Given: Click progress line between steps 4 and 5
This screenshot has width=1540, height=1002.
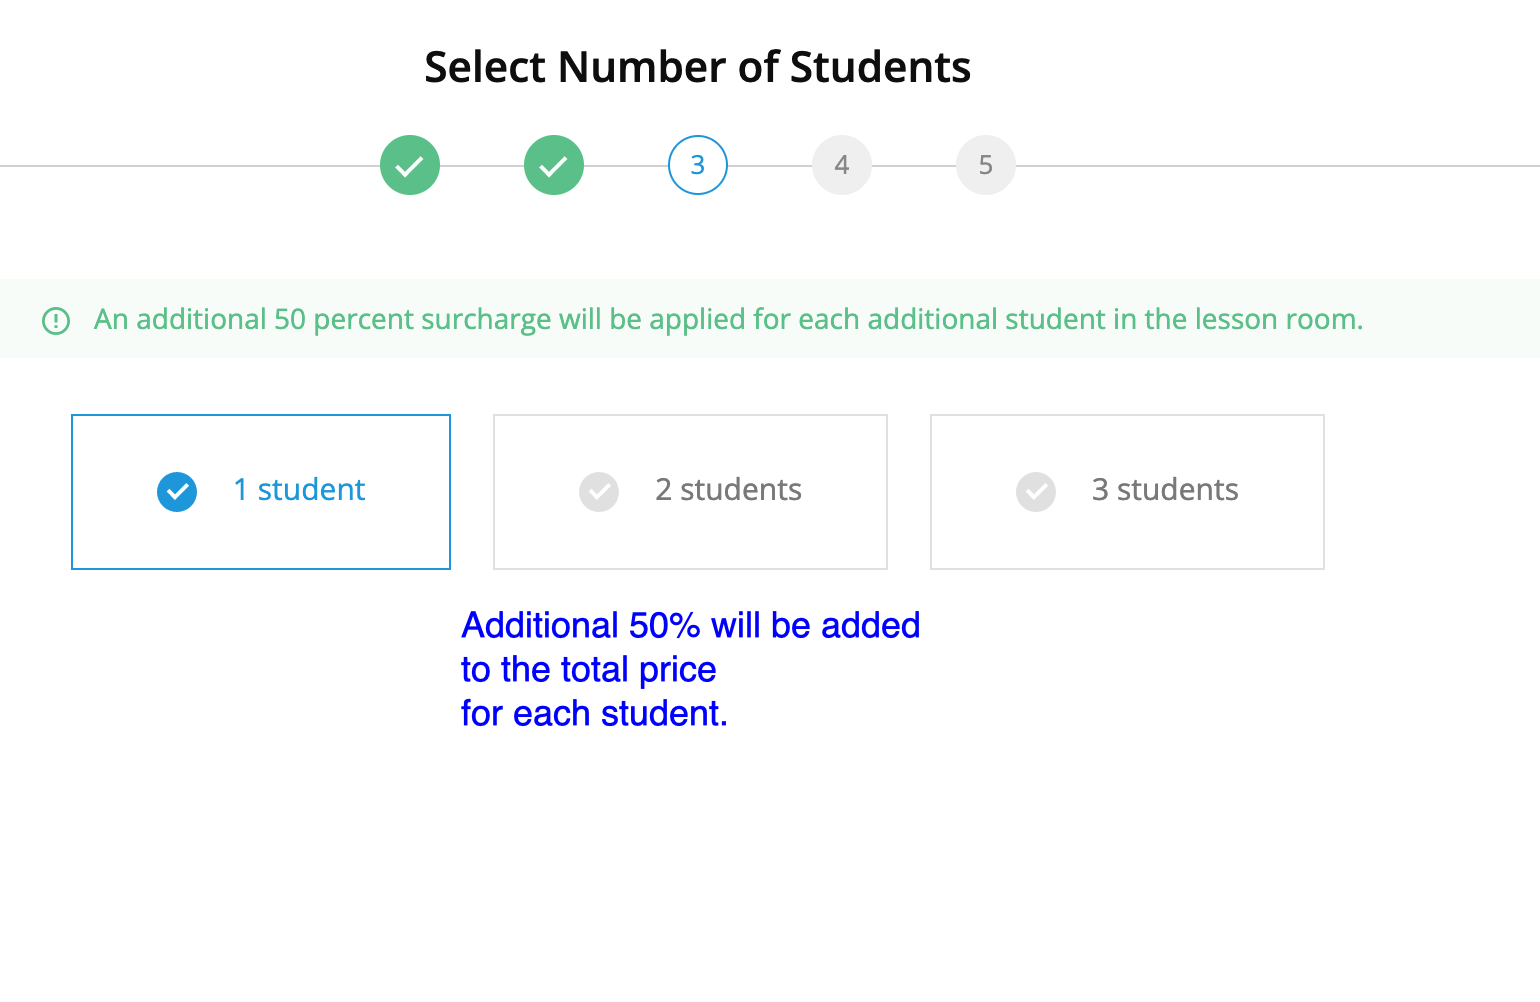Looking at the screenshot, I should coord(914,166).
